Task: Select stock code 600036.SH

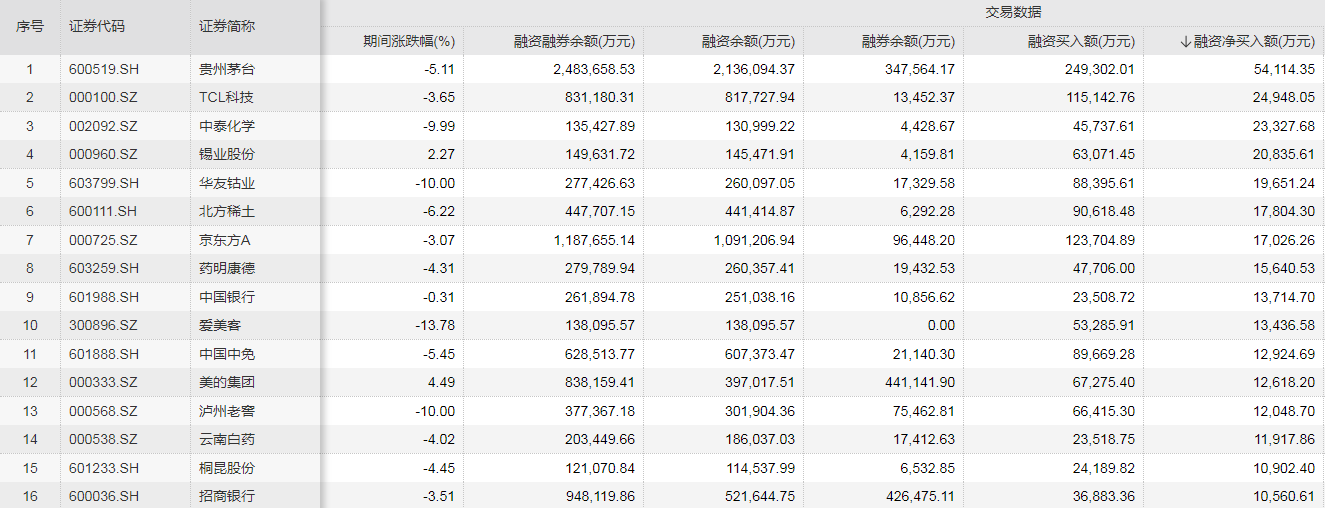Action: pos(102,496)
